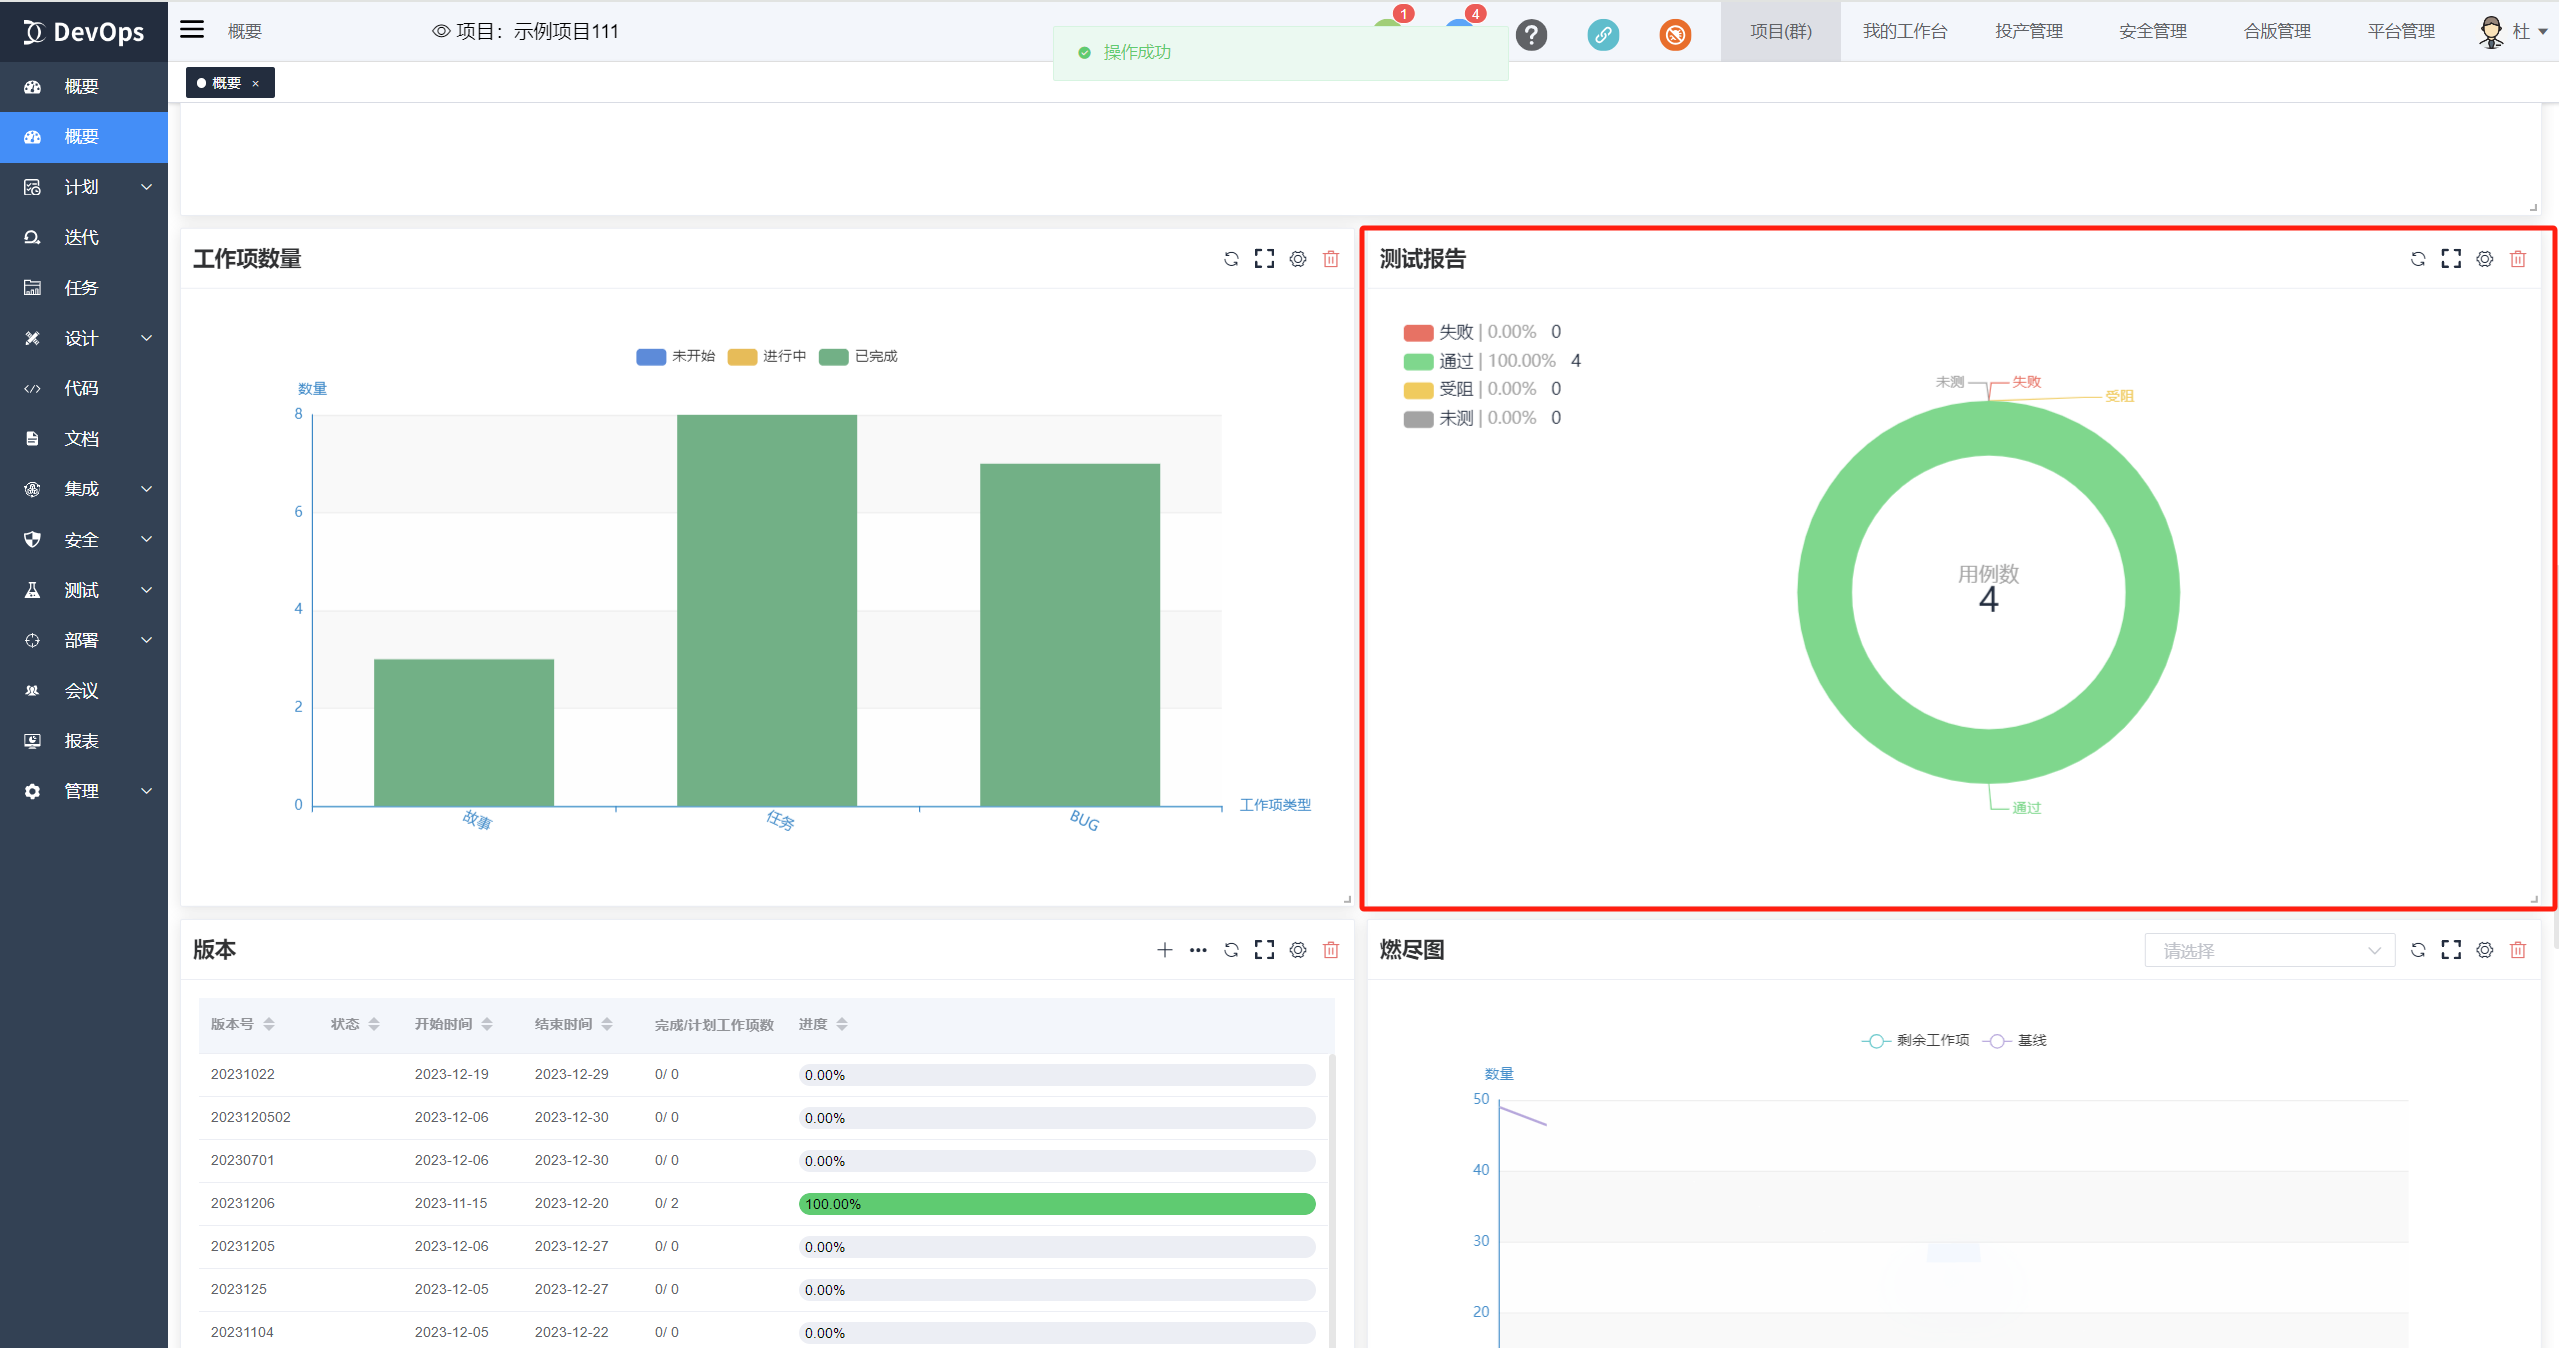2559x1348 pixels.
Task: Expand the 测试 sidebar menu
Action: coord(84,590)
